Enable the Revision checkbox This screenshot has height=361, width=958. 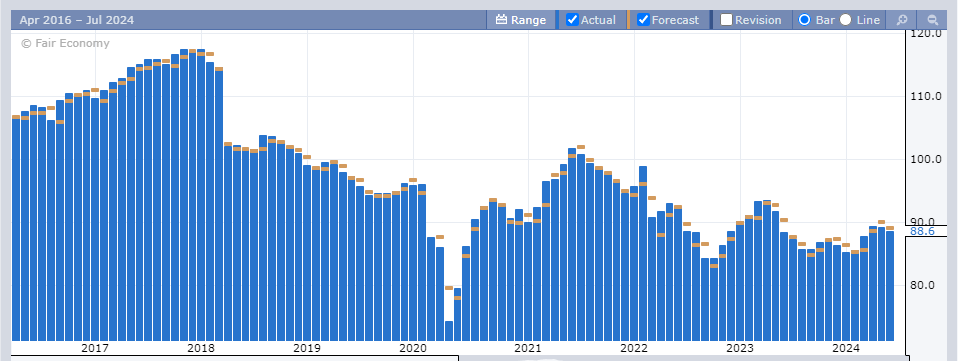726,20
